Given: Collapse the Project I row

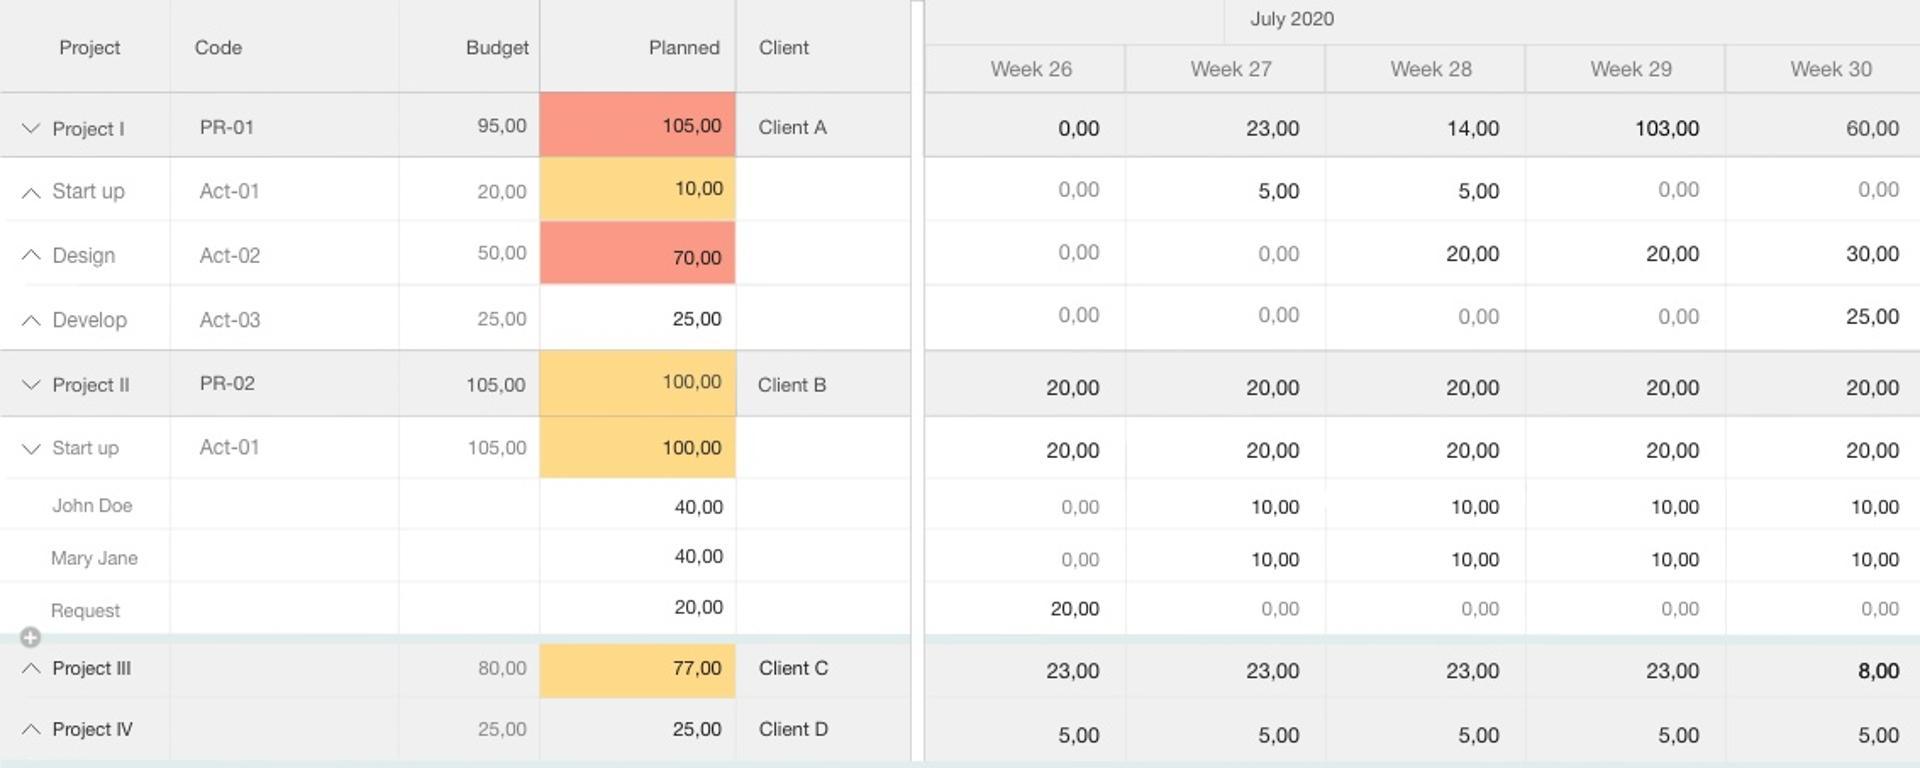Looking at the screenshot, I should point(31,128).
